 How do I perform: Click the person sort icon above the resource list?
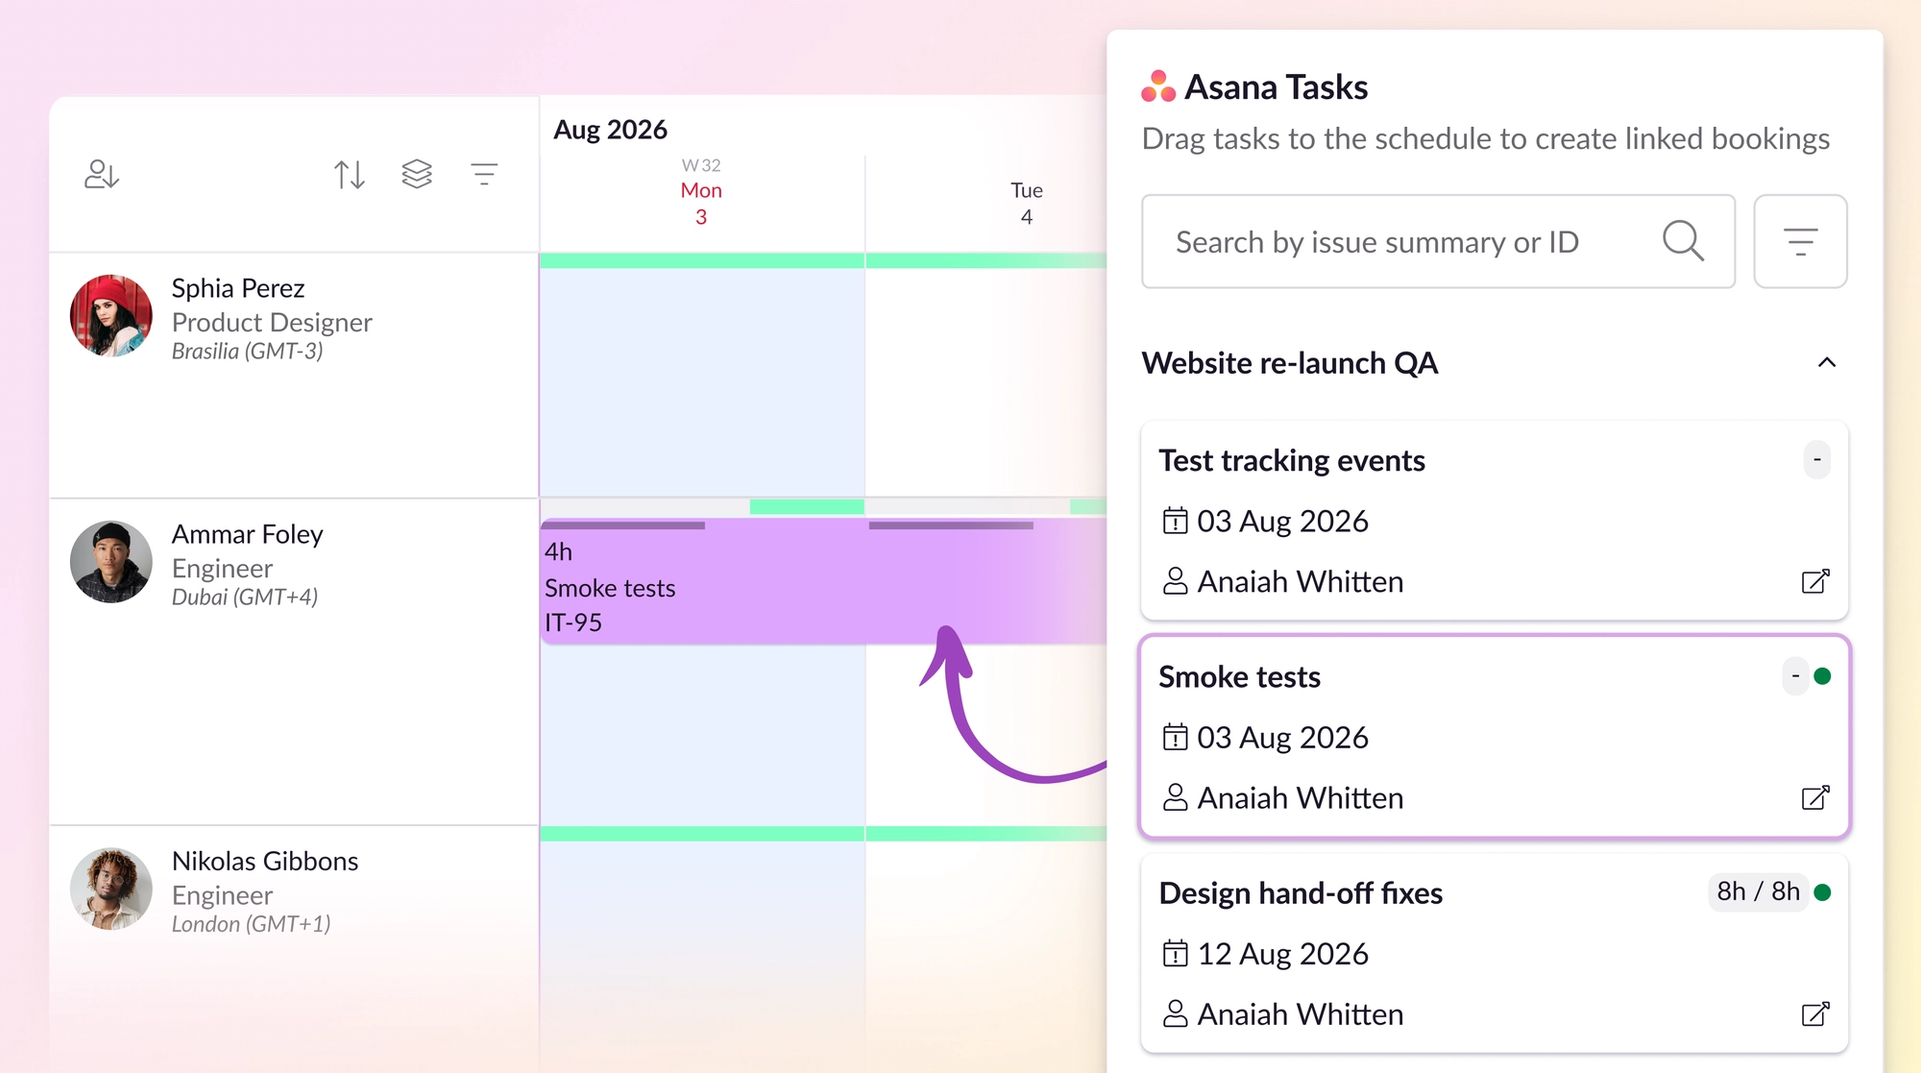[101, 173]
